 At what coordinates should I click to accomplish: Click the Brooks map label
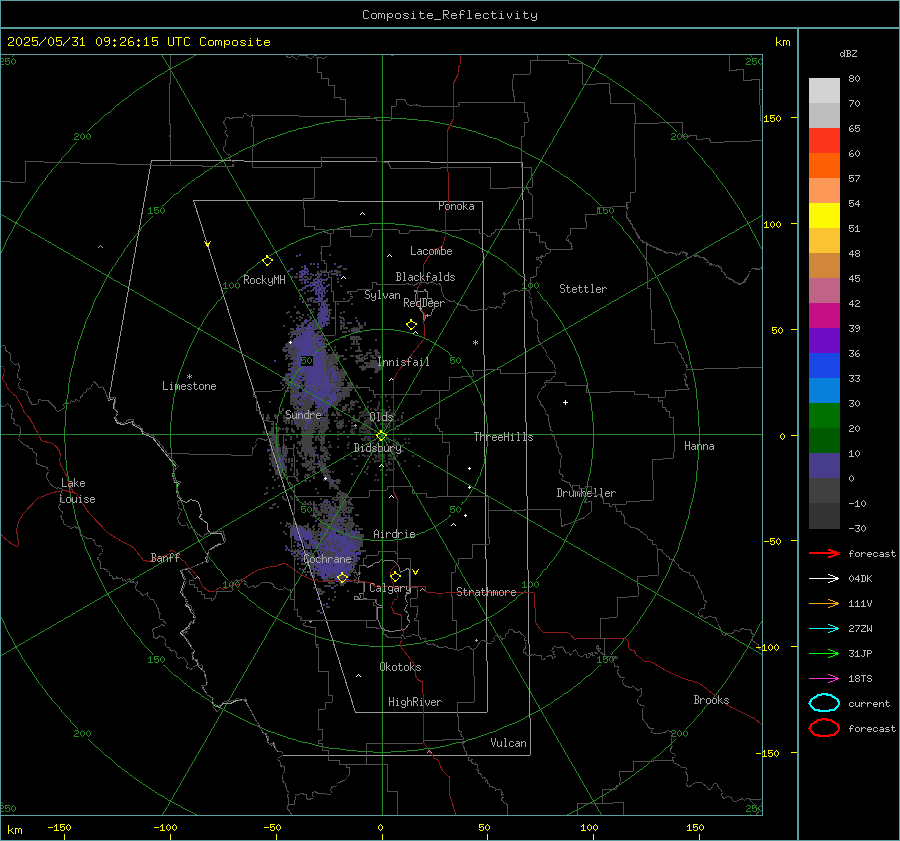(711, 700)
